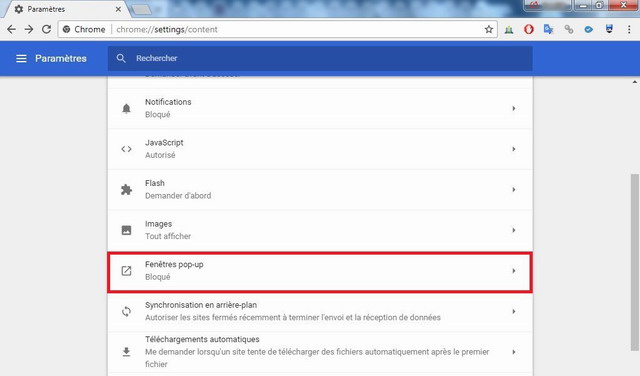
Task: Expand the Fenêtres pop-up arrow
Action: [514, 271]
